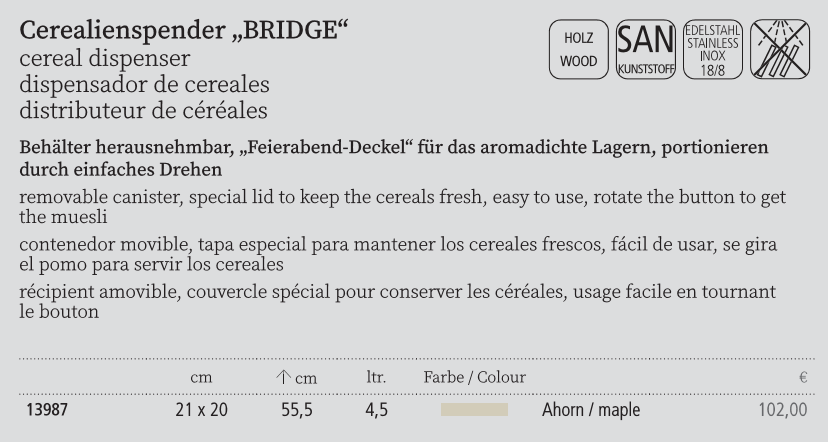Click the "ltr." column header
Image resolution: width=828 pixels, height=442 pixels.
click(x=376, y=377)
